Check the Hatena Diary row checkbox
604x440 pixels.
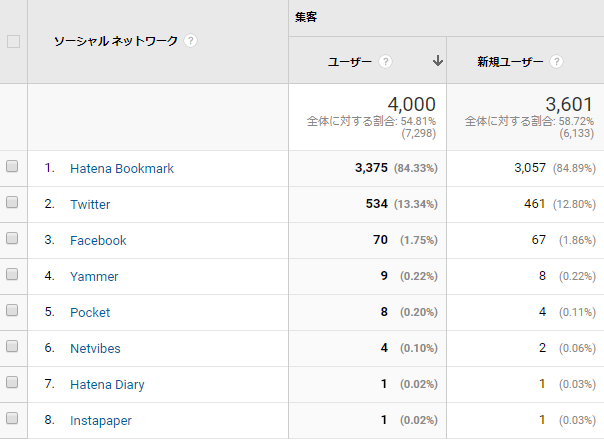pos(12,382)
